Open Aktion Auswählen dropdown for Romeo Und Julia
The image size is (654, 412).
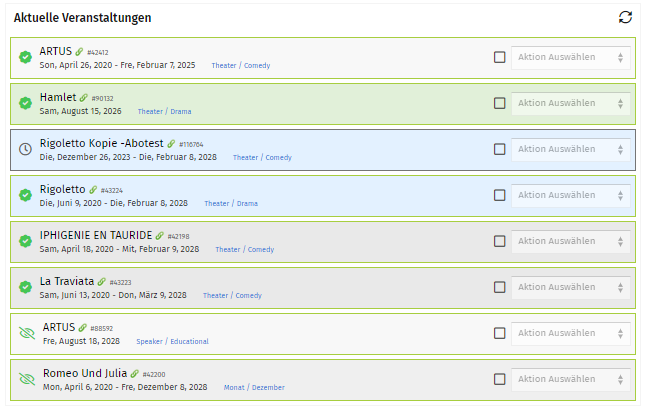click(x=571, y=379)
